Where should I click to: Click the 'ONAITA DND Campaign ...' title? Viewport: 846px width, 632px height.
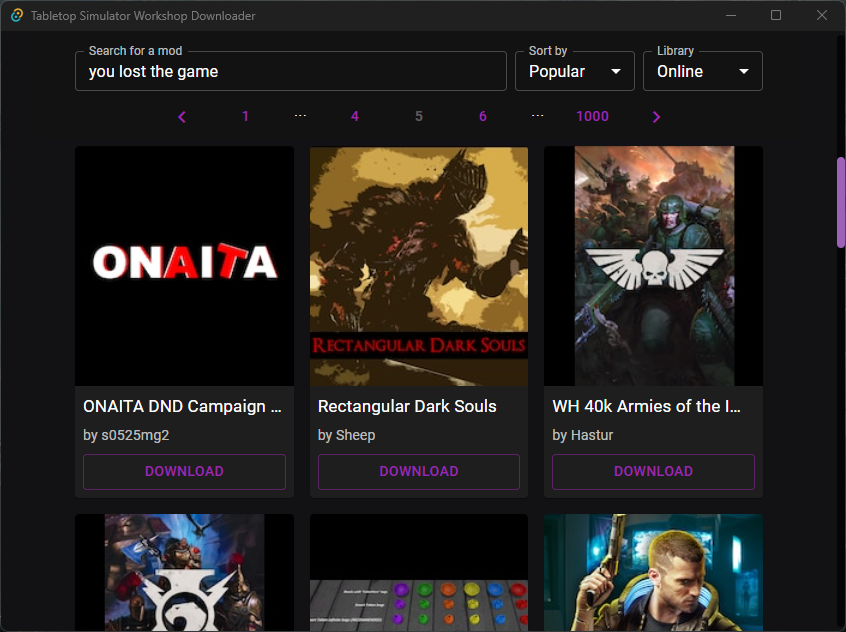click(x=182, y=406)
